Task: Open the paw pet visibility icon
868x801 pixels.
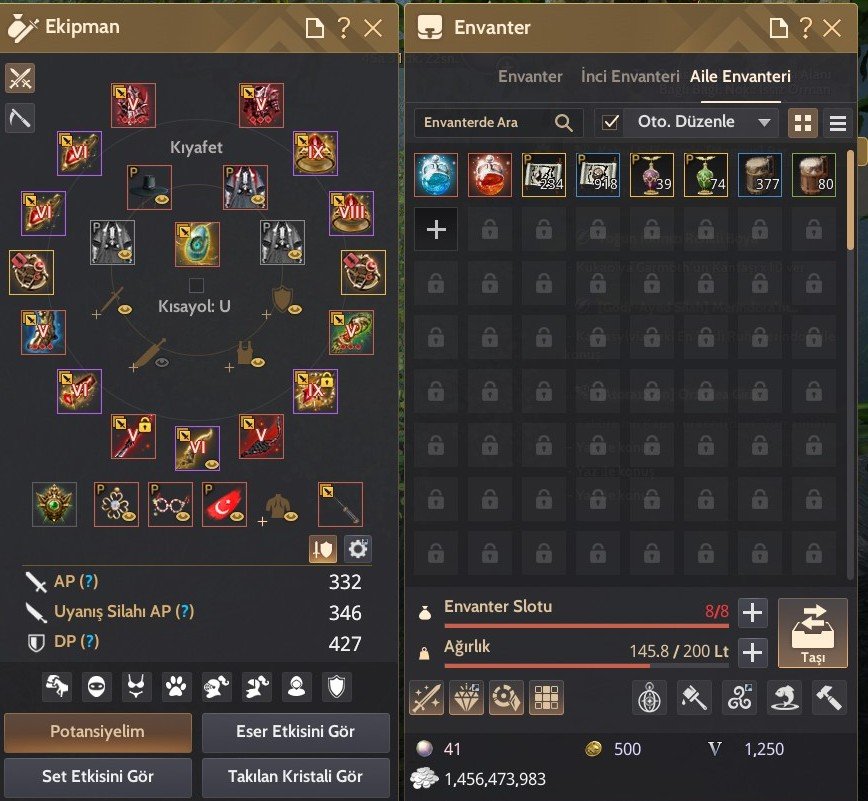Action: pyautogui.click(x=176, y=687)
